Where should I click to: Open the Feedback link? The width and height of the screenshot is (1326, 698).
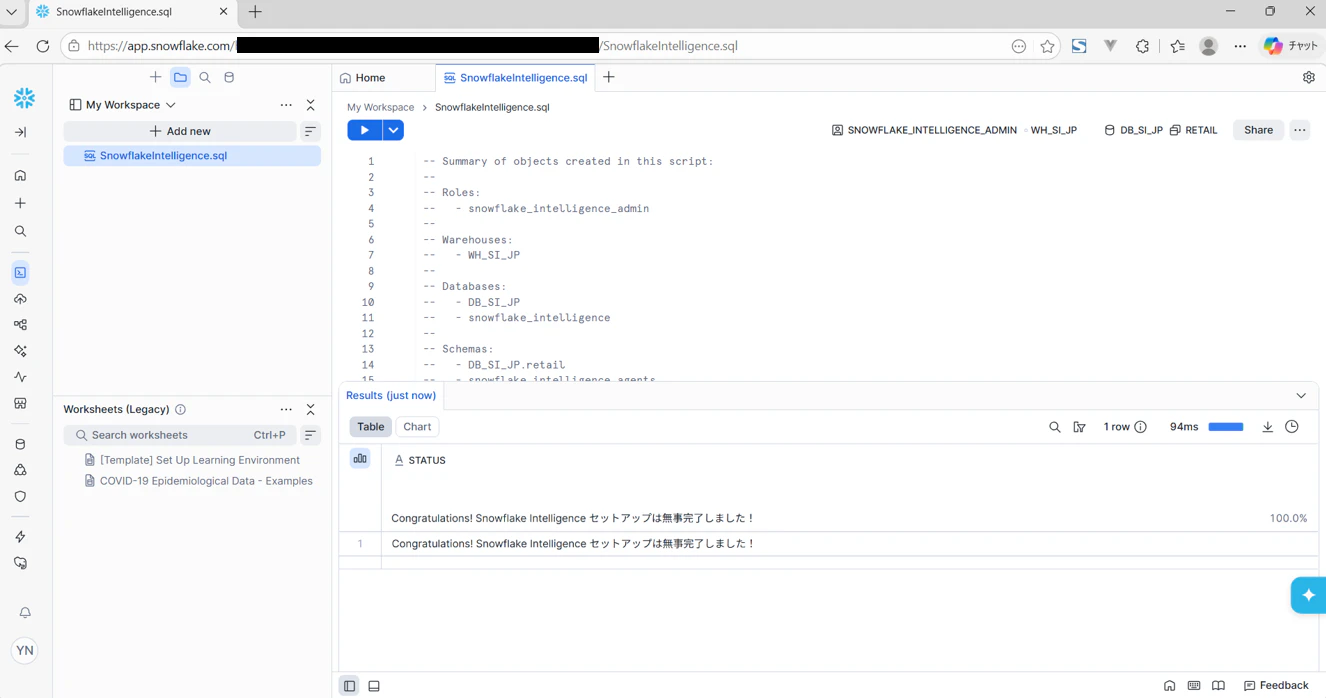tap(1276, 685)
